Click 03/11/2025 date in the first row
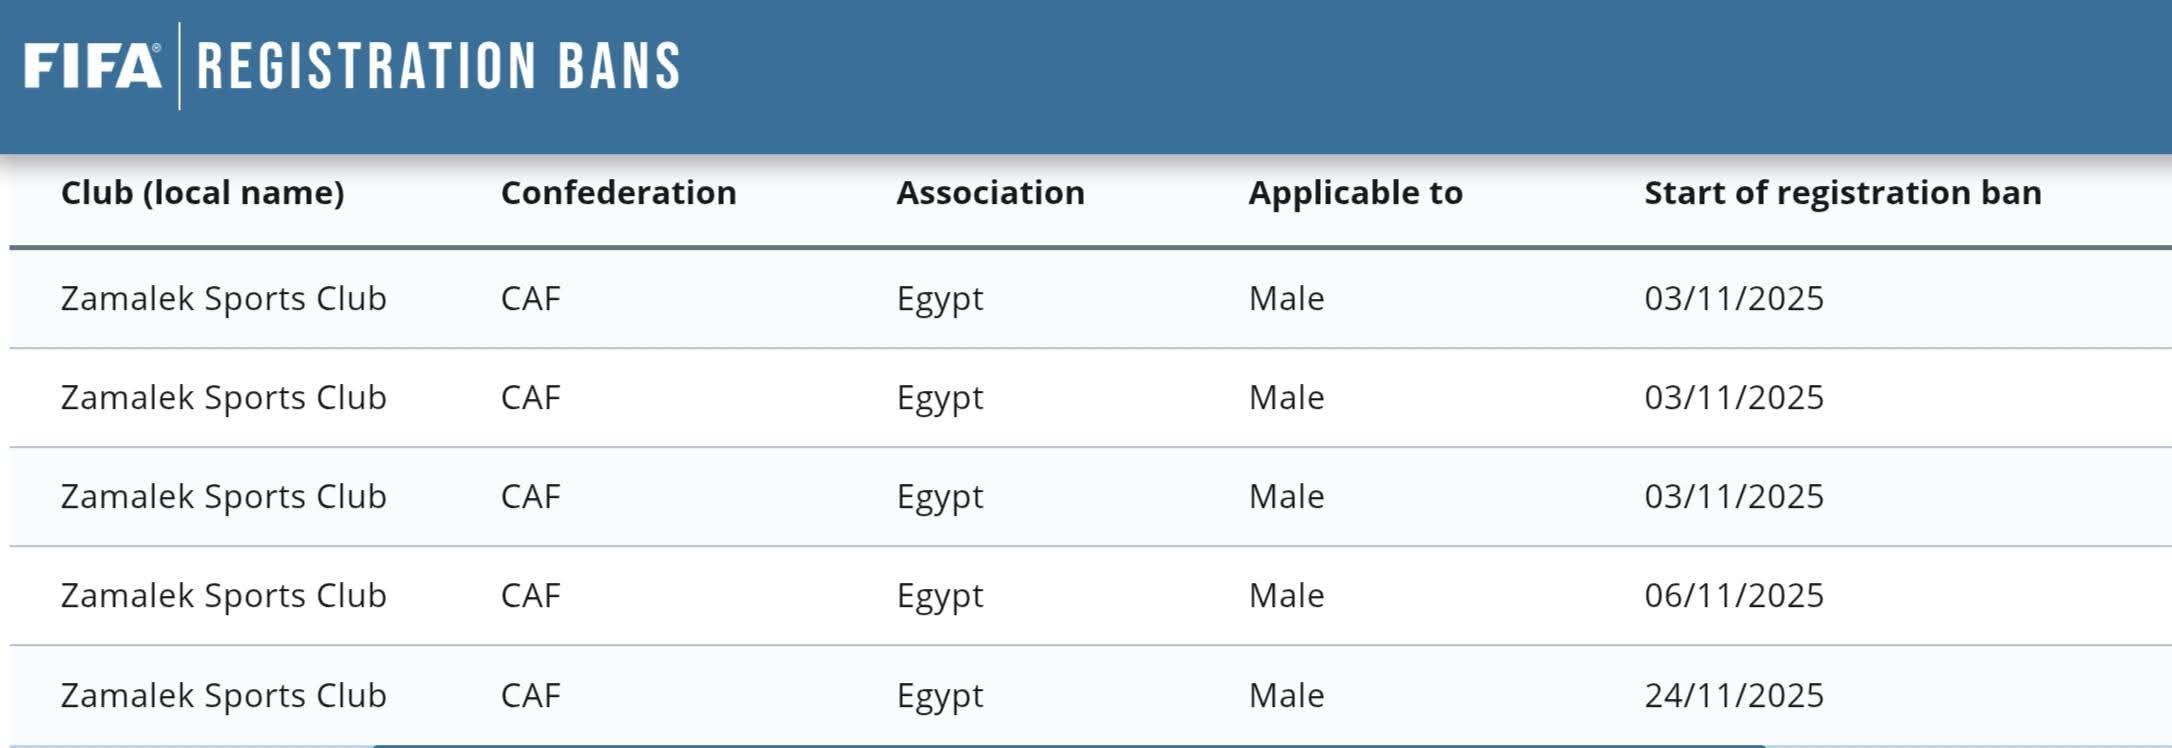Viewport: 2172px width, 748px height. click(x=1733, y=299)
